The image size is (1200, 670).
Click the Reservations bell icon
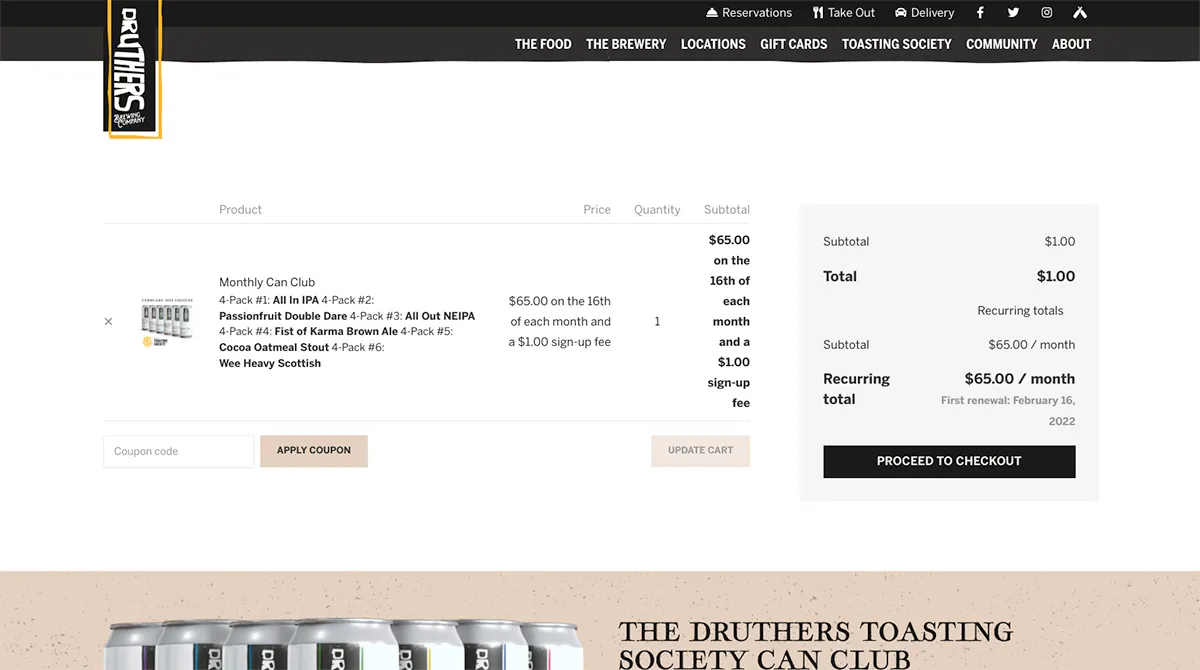712,13
